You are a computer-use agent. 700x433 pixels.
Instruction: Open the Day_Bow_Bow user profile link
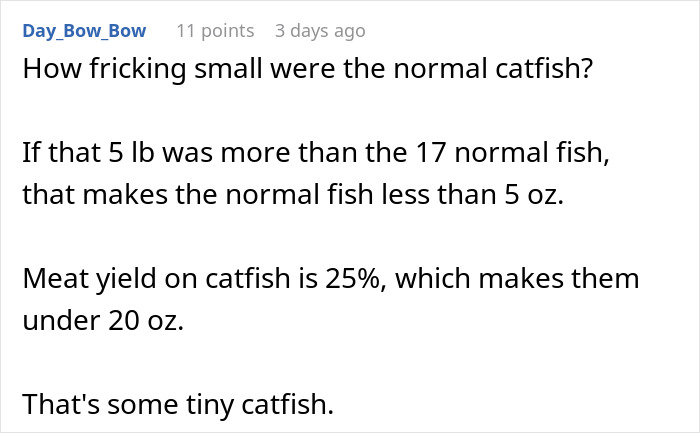pos(83,31)
